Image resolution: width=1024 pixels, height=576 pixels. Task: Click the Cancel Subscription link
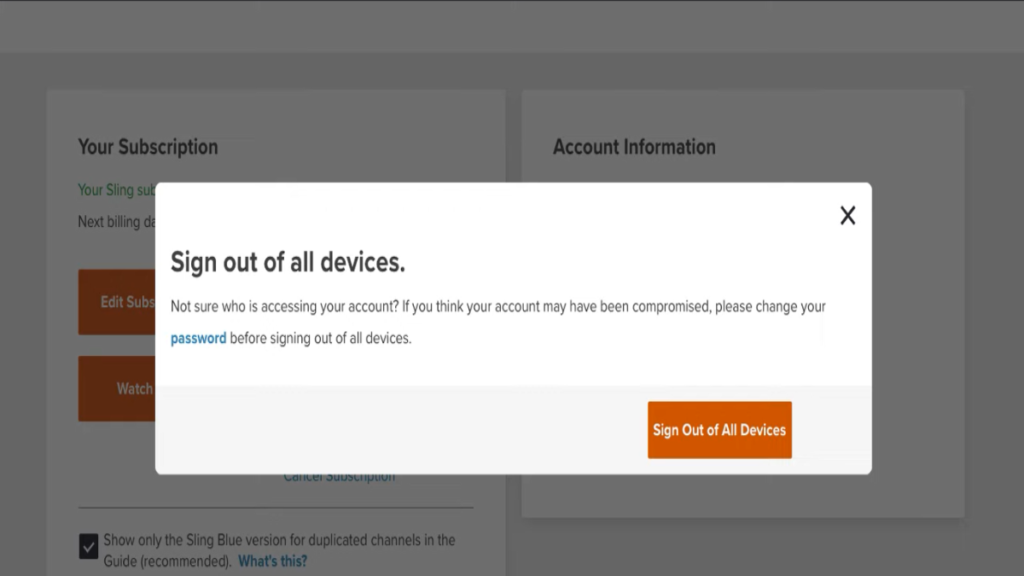(338, 475)
